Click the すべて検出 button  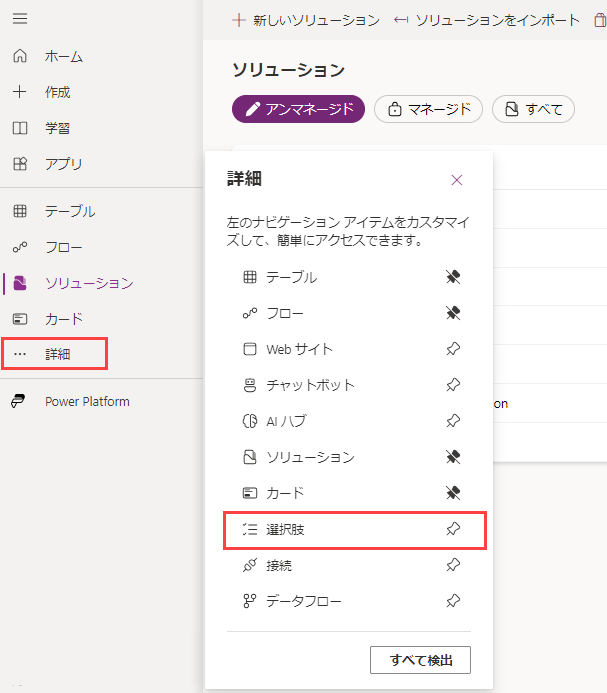420,660
